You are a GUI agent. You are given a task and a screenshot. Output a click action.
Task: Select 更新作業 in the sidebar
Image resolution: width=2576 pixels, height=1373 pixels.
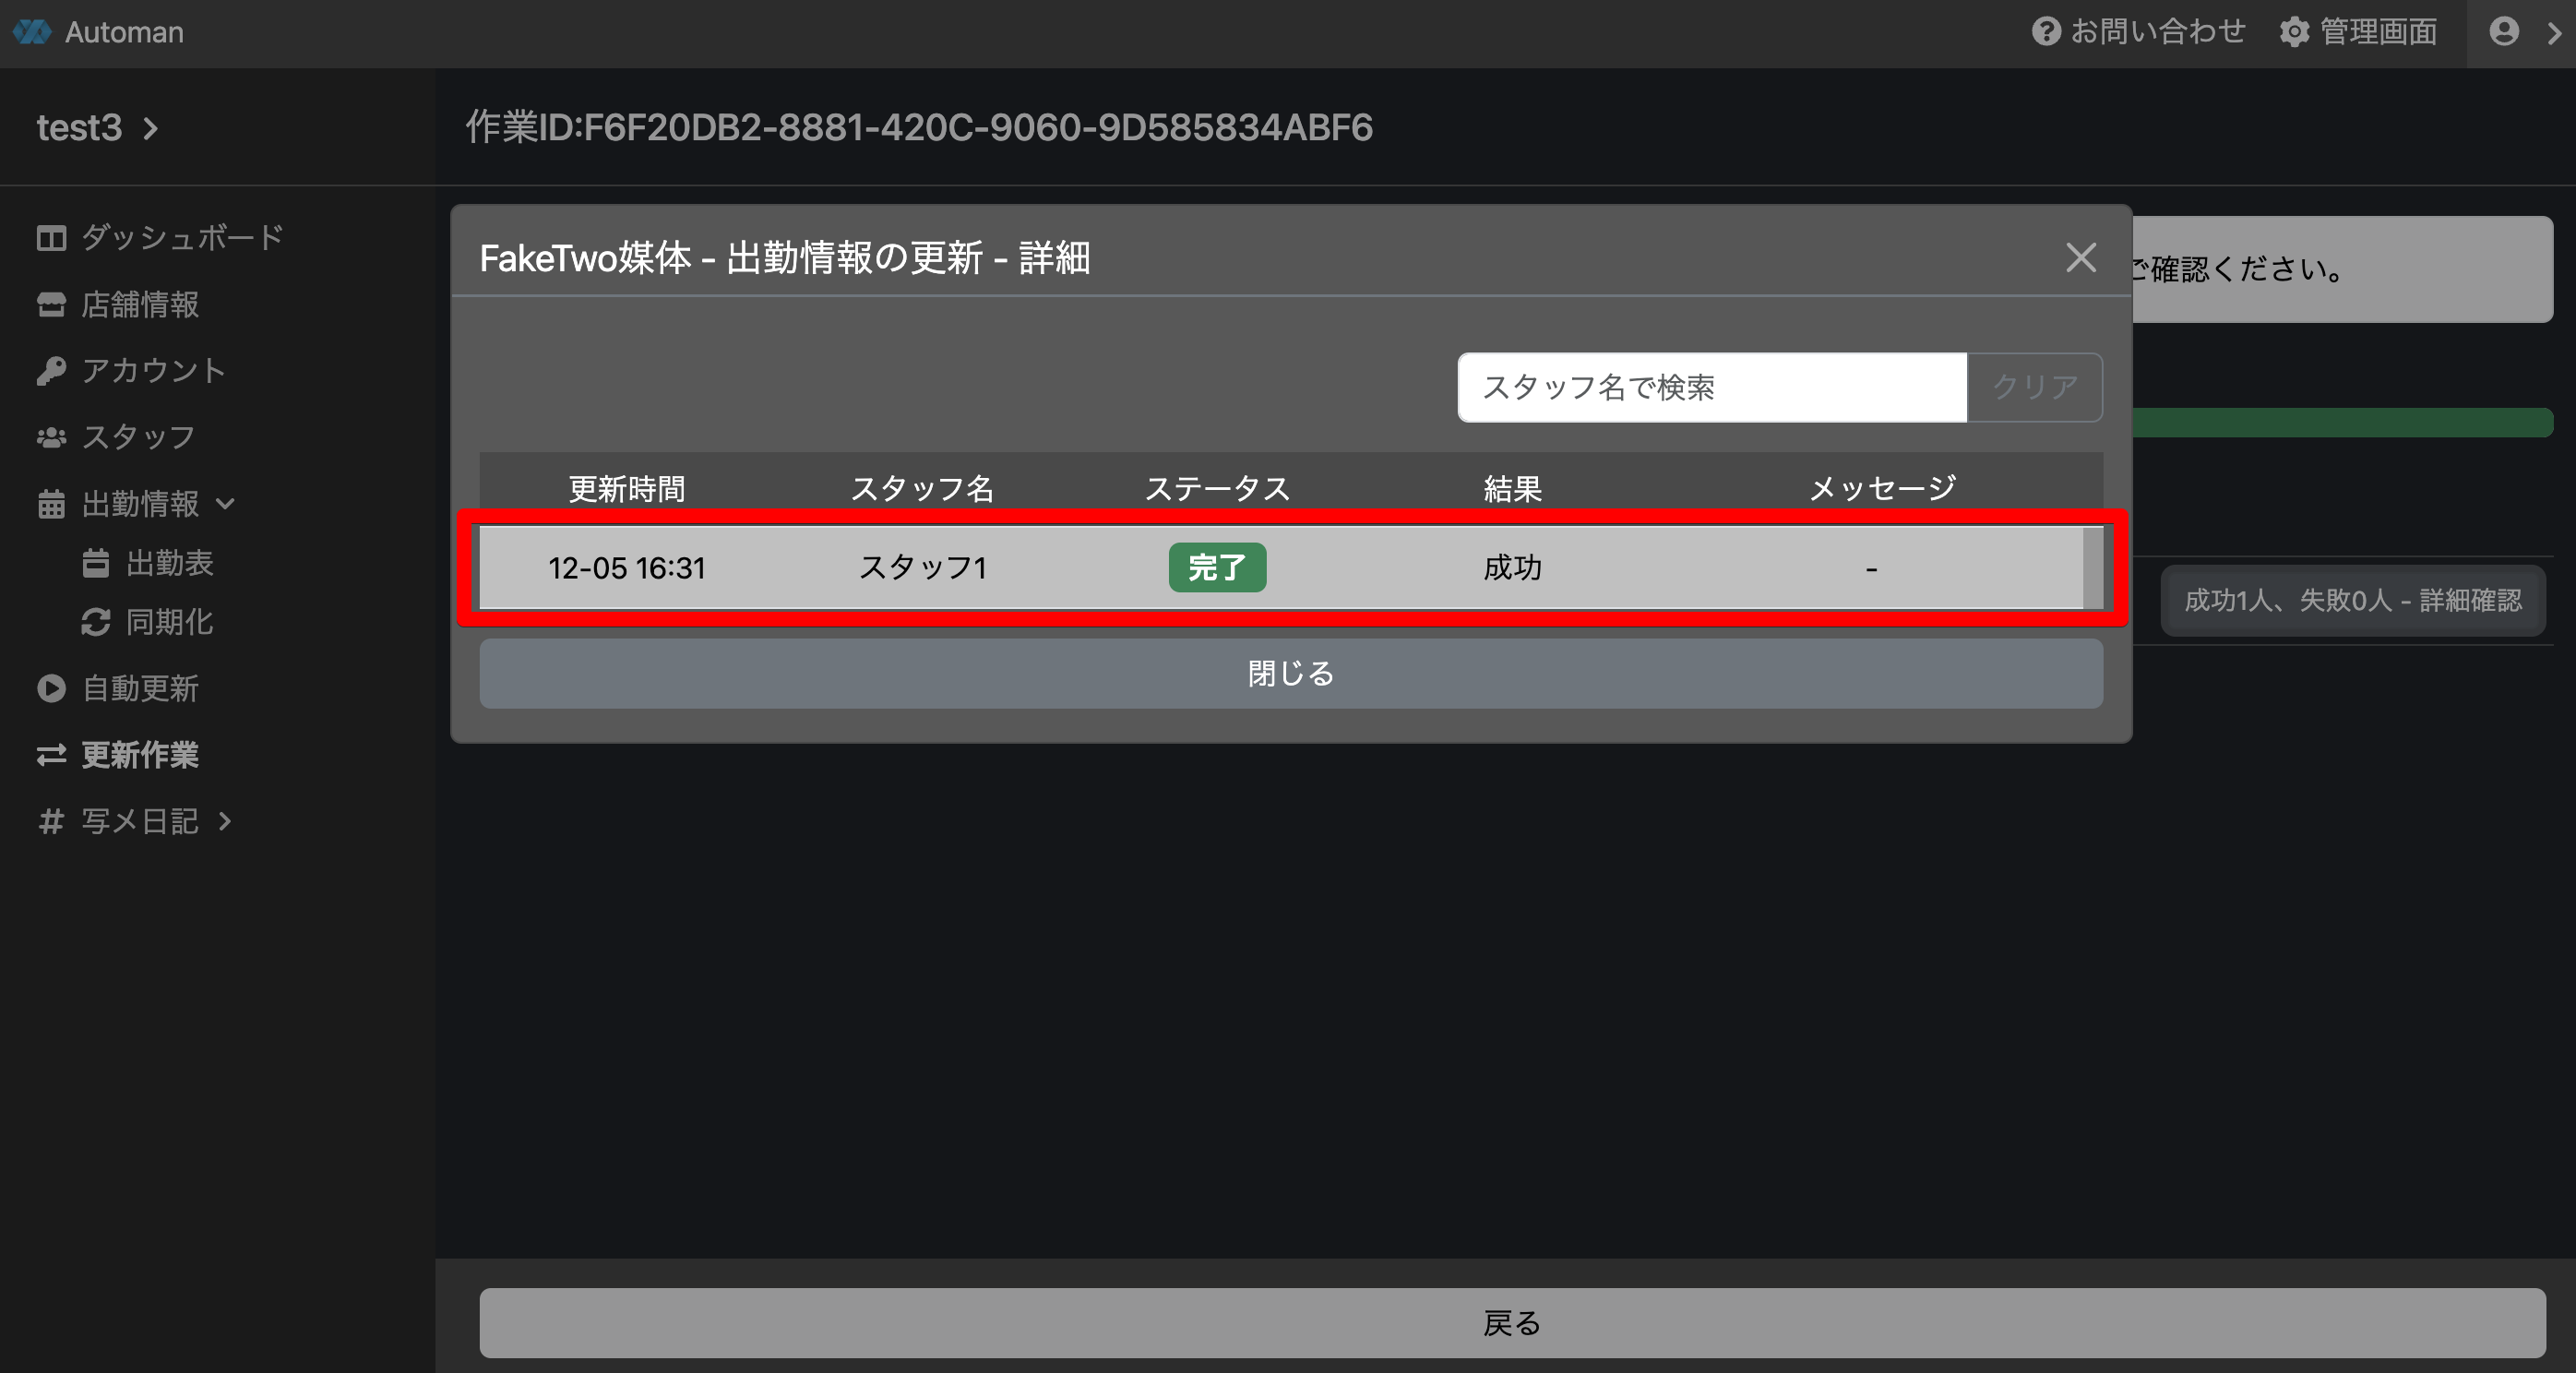(x=138, y=755)
